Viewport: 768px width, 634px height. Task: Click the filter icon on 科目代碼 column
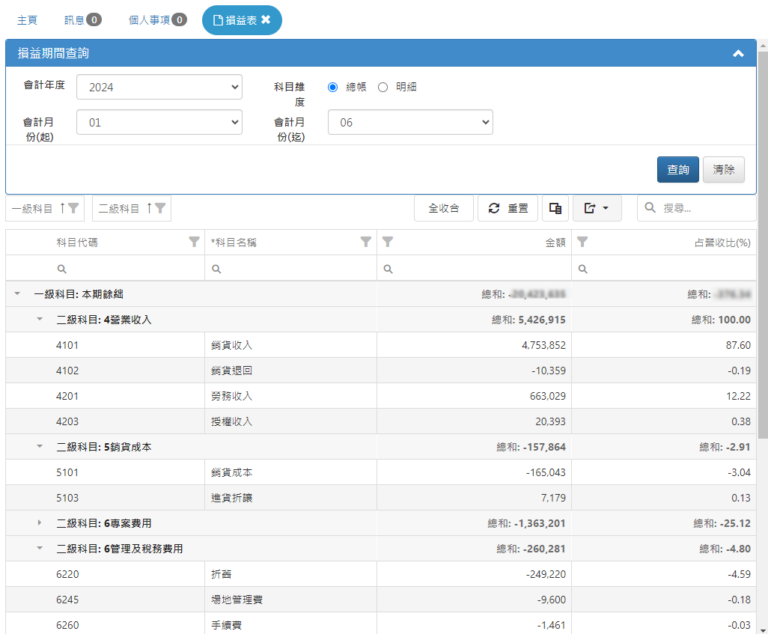pos(194,242)
